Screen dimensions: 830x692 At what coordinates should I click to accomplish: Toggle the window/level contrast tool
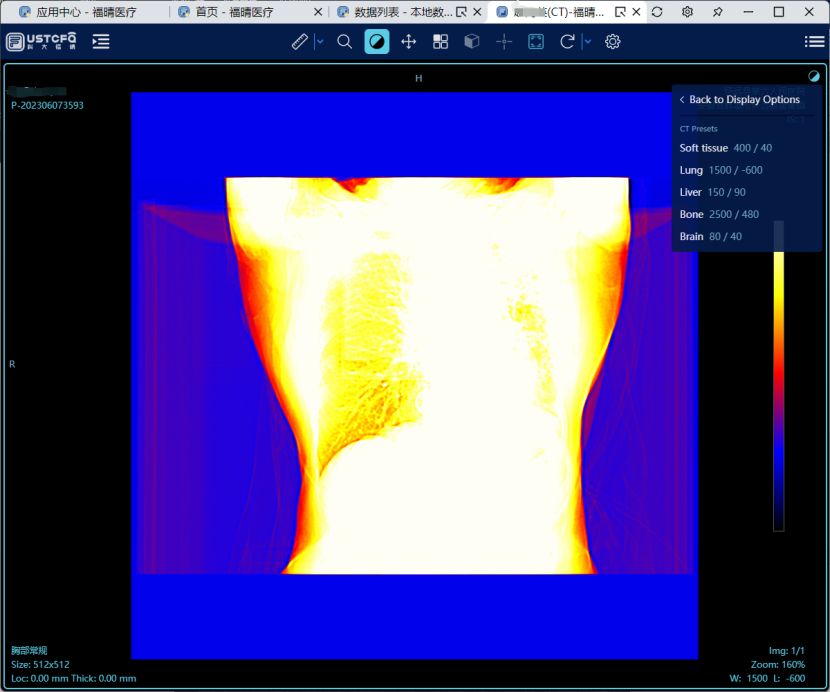[377, 42]
